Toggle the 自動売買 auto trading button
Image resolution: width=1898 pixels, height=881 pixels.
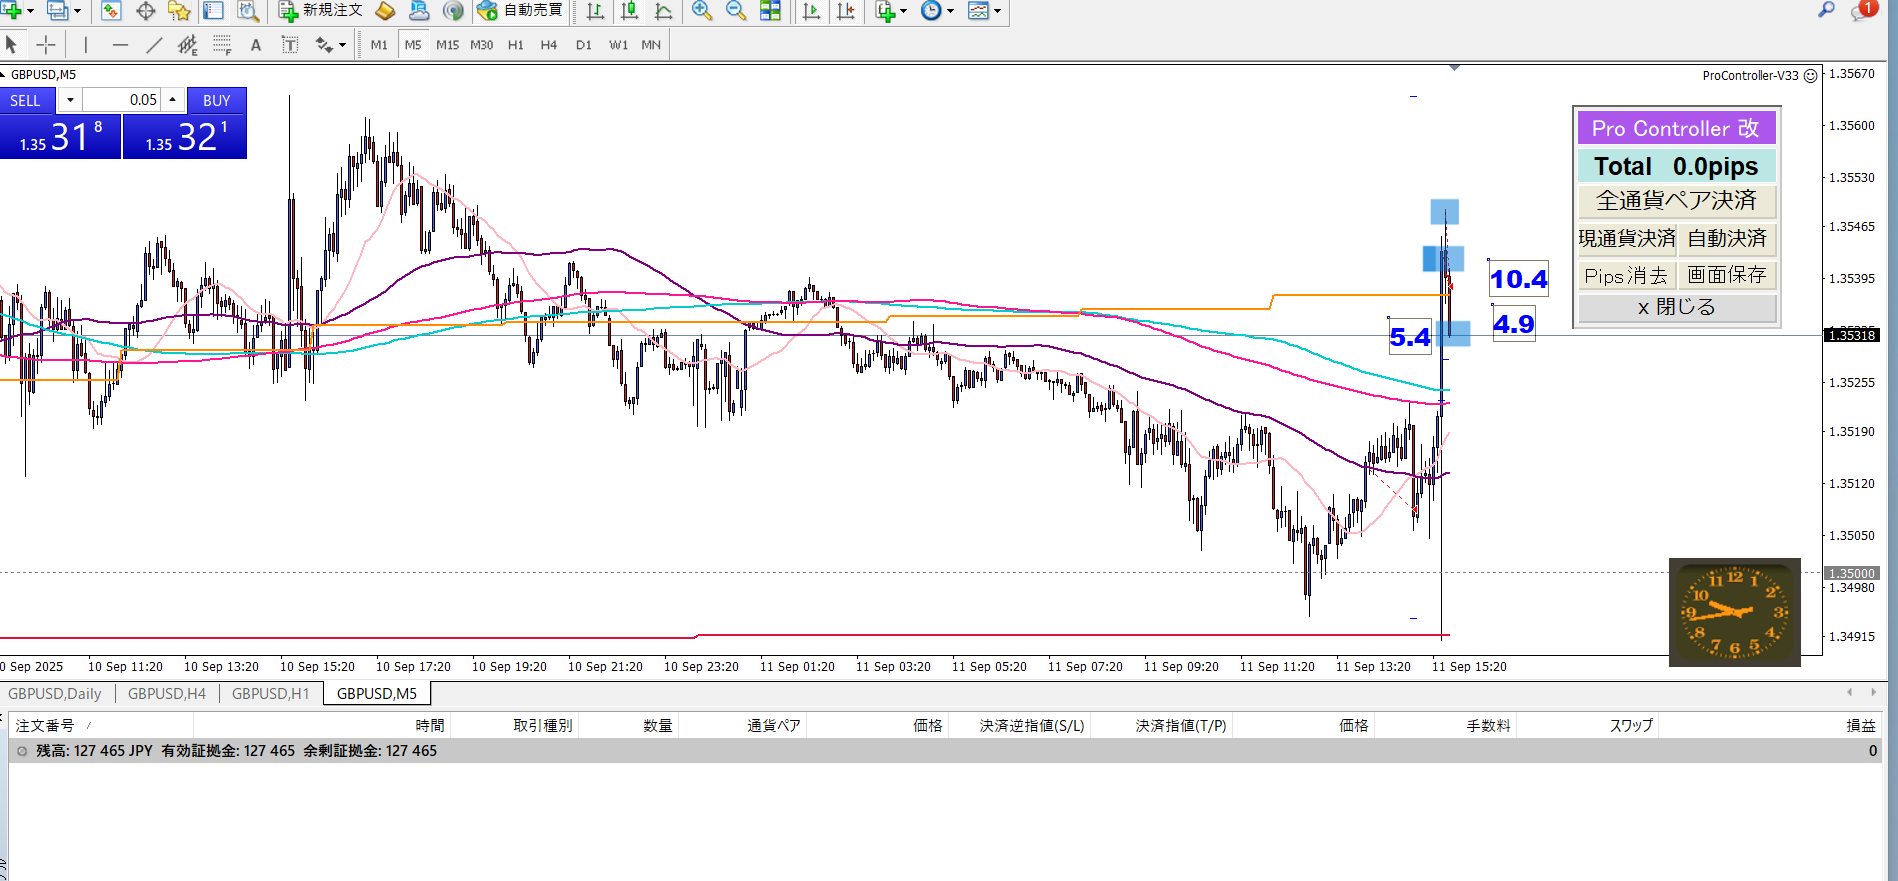point(520,11)
